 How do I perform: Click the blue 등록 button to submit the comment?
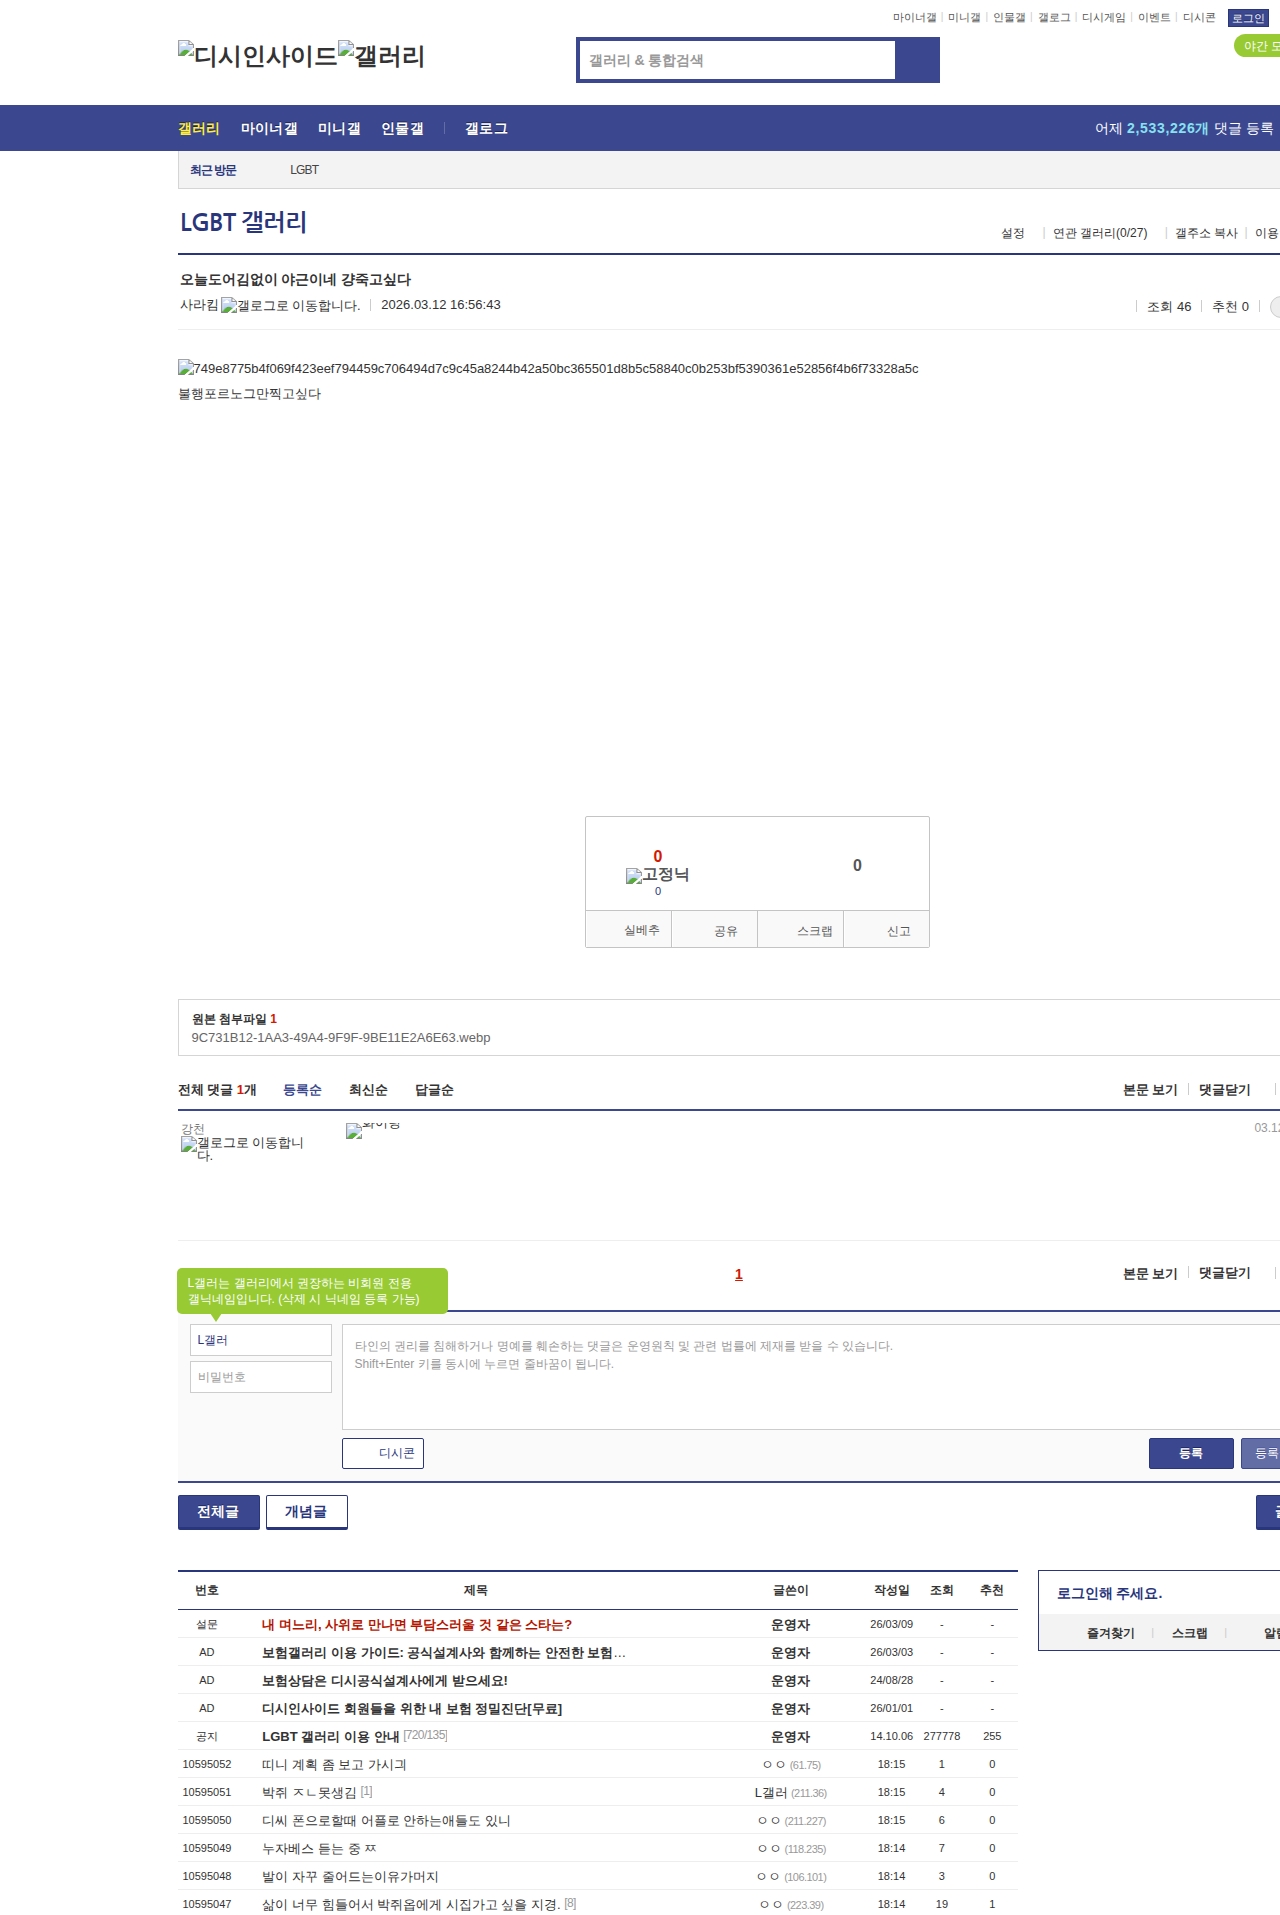(x=1190, y=1453)
